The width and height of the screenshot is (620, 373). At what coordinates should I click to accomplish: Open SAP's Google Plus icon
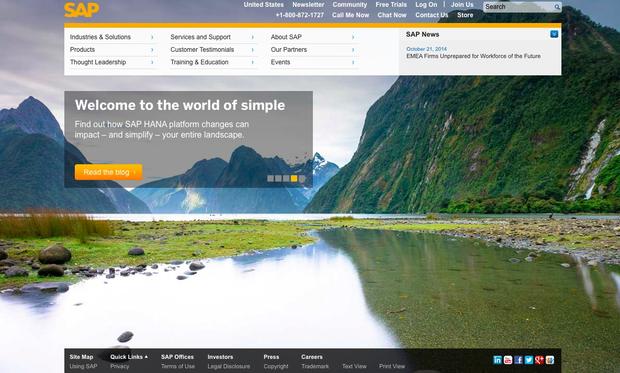[539, 360]
